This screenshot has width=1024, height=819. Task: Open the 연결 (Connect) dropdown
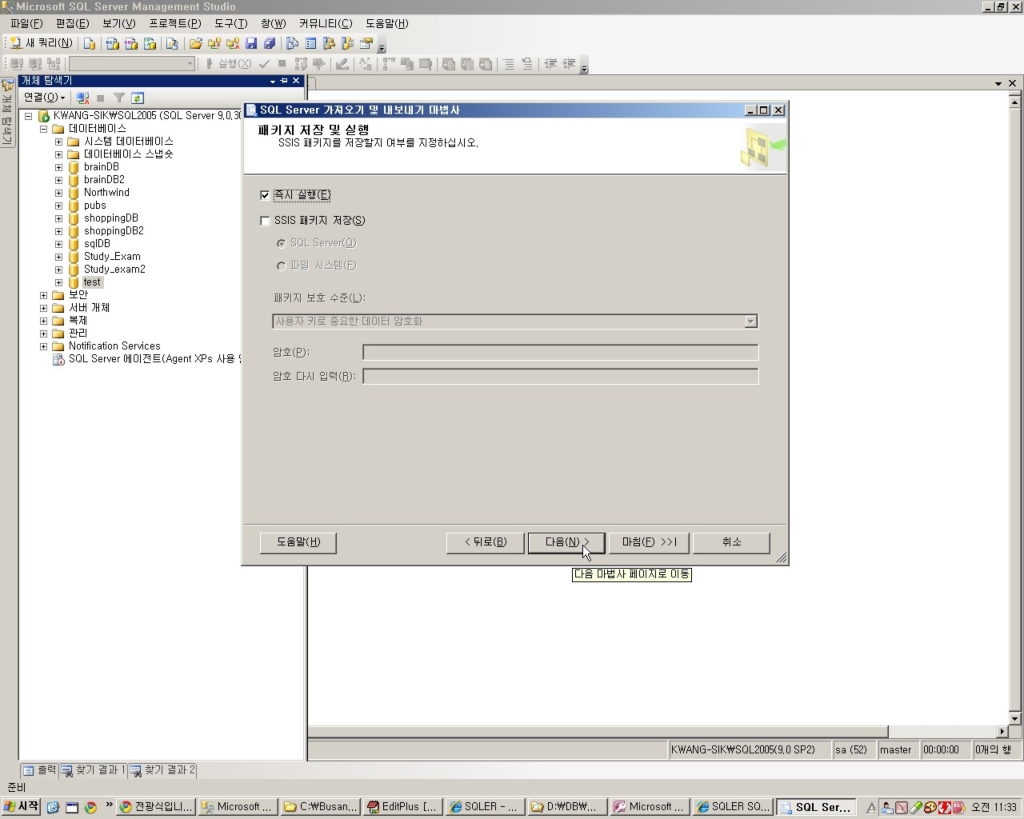pos(44,97)
